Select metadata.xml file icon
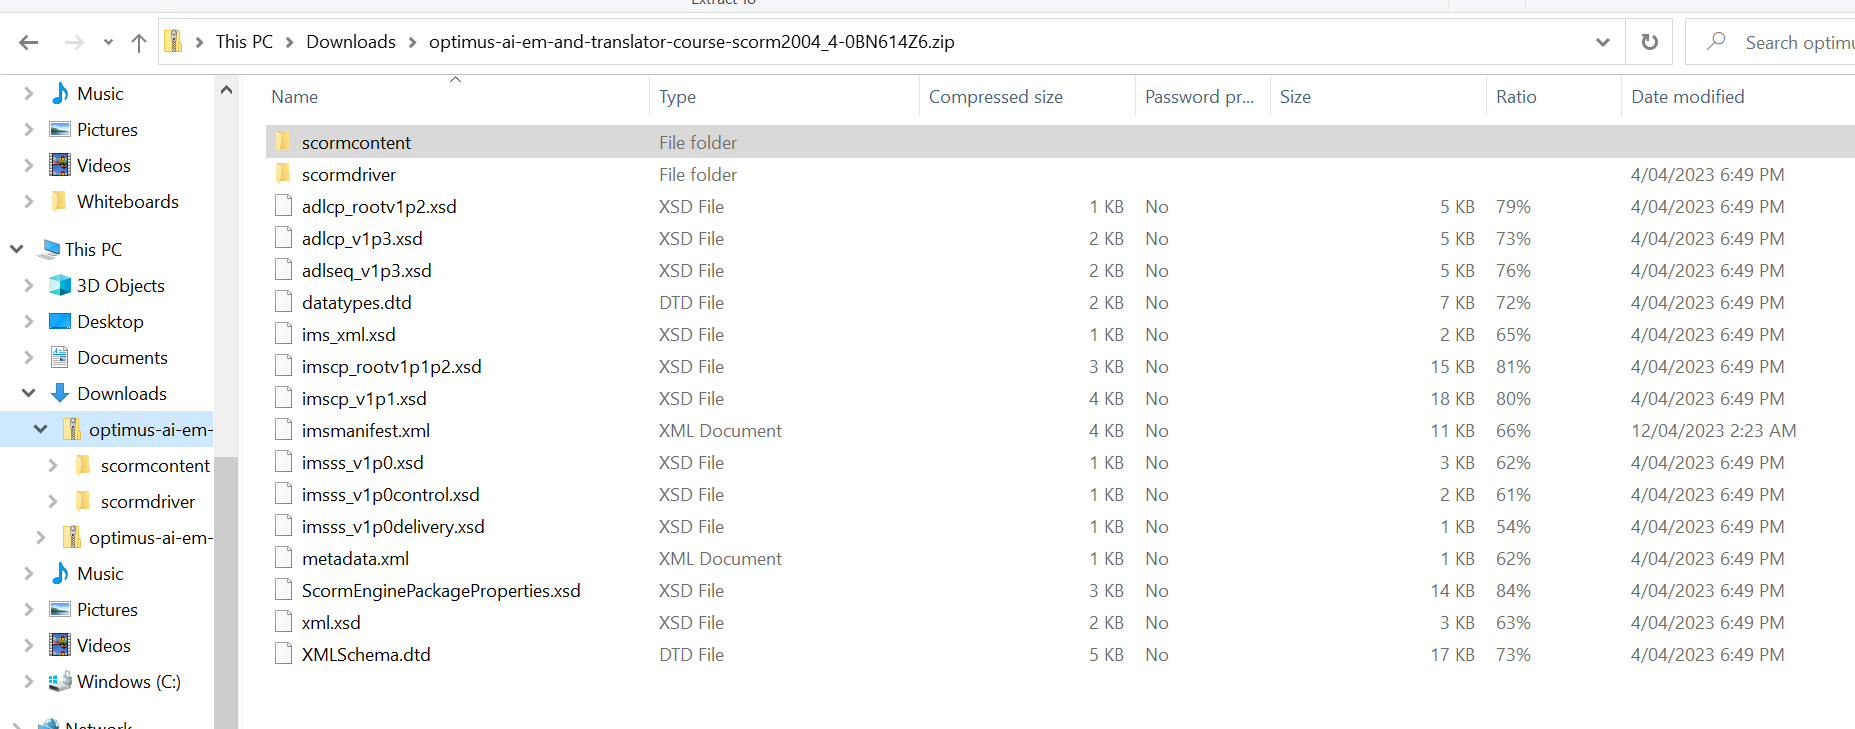The height and width of the screenshot is (729, 1855). click(x=283, y=557)
